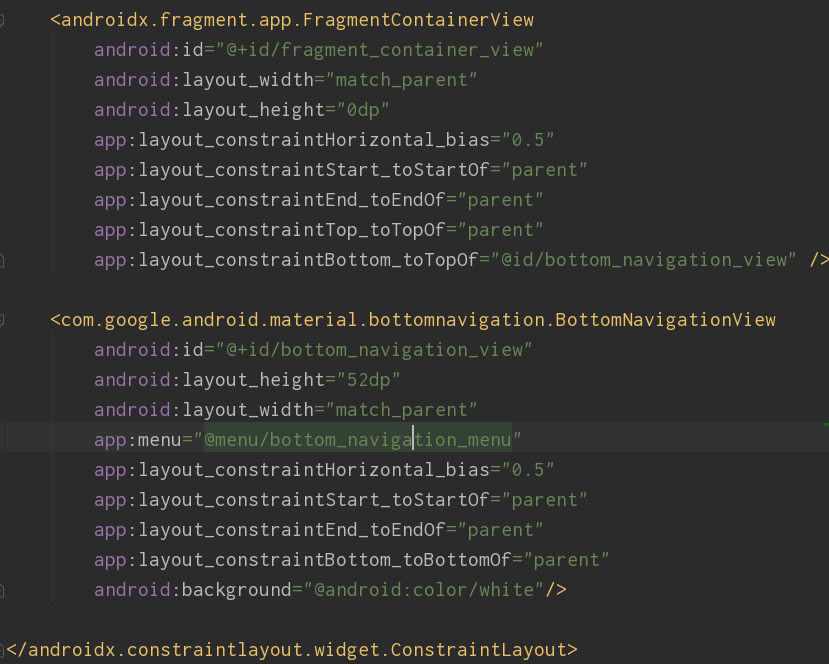The image size is (829, 664).
Task: Click the layout_constraintBottom_toTopOf attribute name
Action: pyautogui.click(x=286, y=261)
